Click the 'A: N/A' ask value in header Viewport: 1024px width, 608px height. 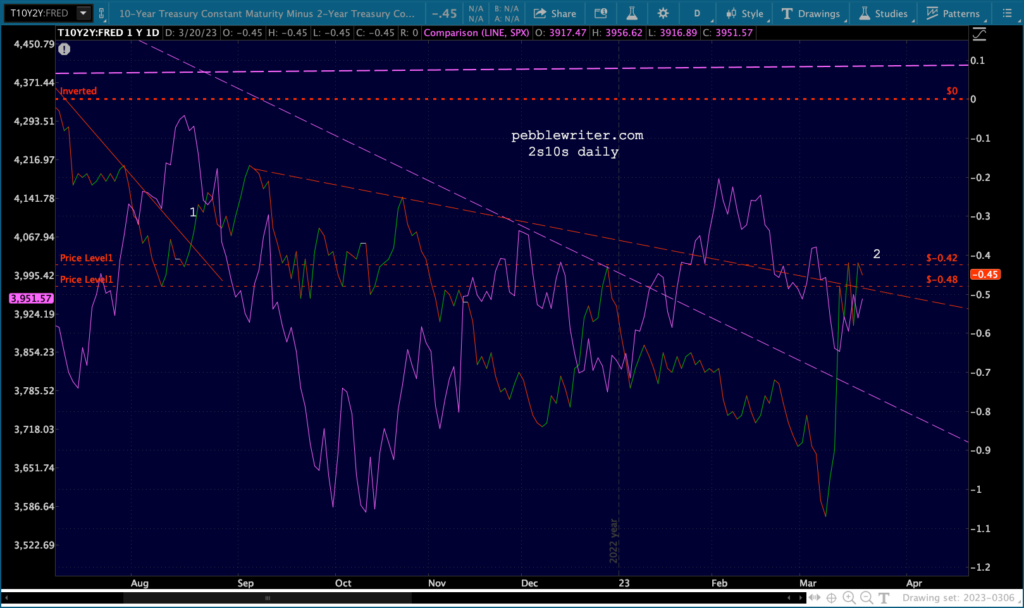click(507, 18)
